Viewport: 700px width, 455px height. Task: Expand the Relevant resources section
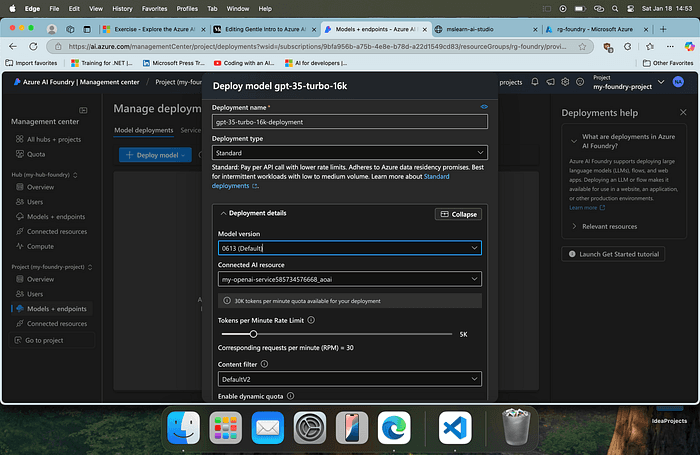[x=574, y=226]
